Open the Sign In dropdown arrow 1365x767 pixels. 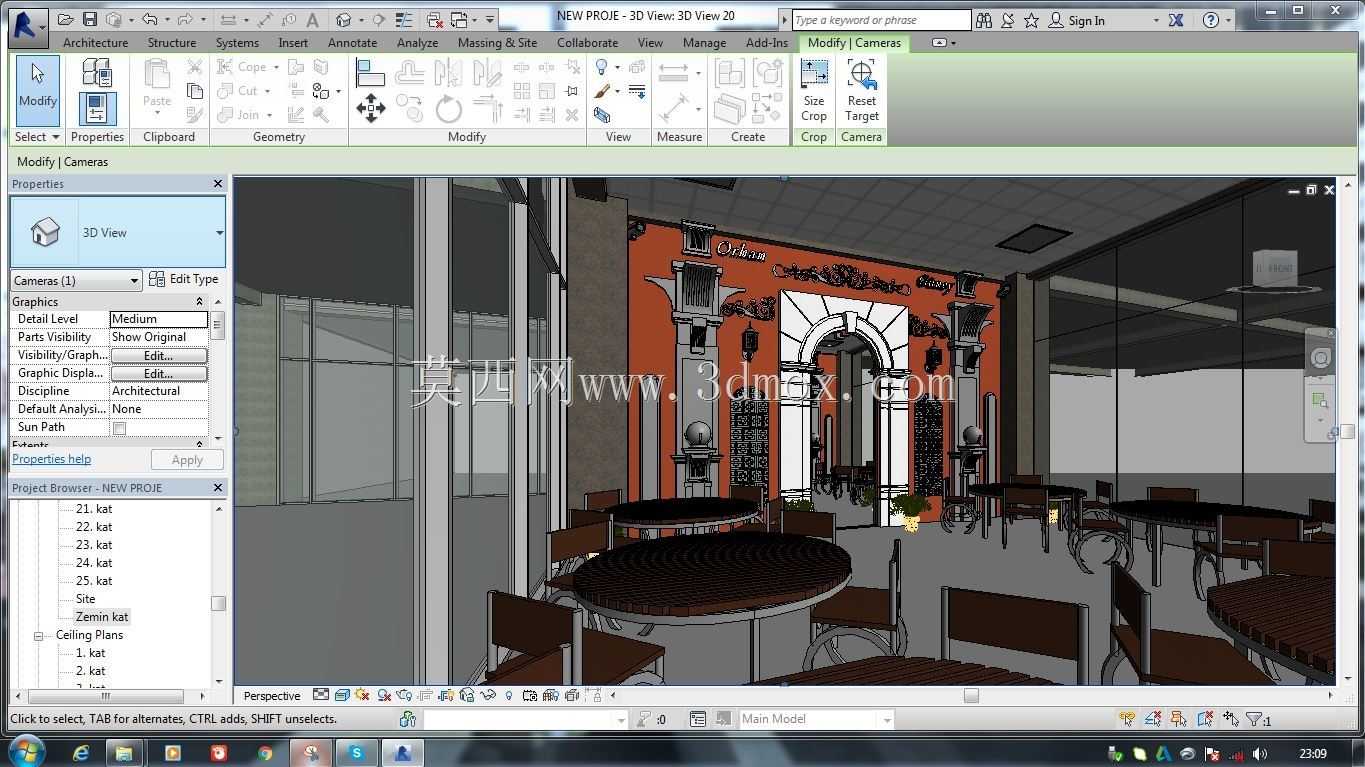1156,21
